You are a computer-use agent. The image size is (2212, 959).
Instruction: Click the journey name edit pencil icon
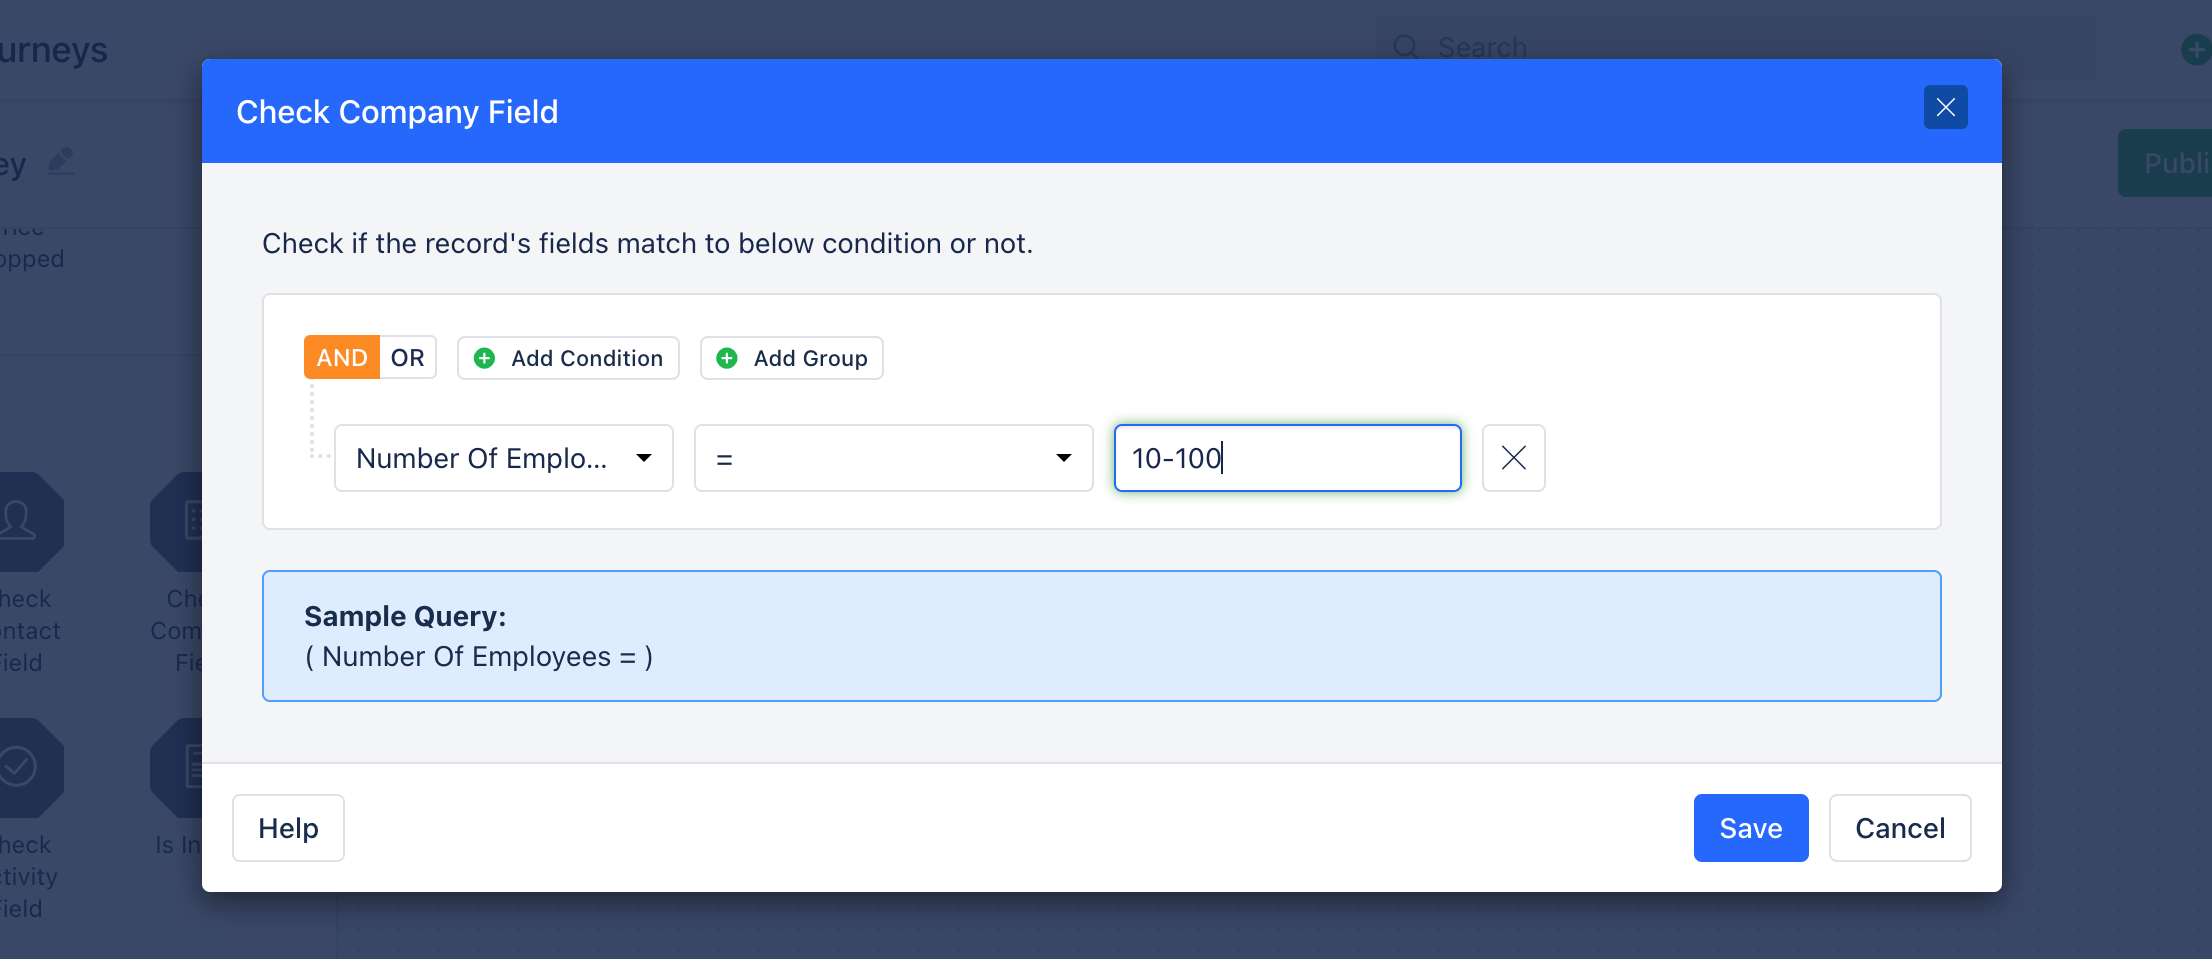coord(61,161)
